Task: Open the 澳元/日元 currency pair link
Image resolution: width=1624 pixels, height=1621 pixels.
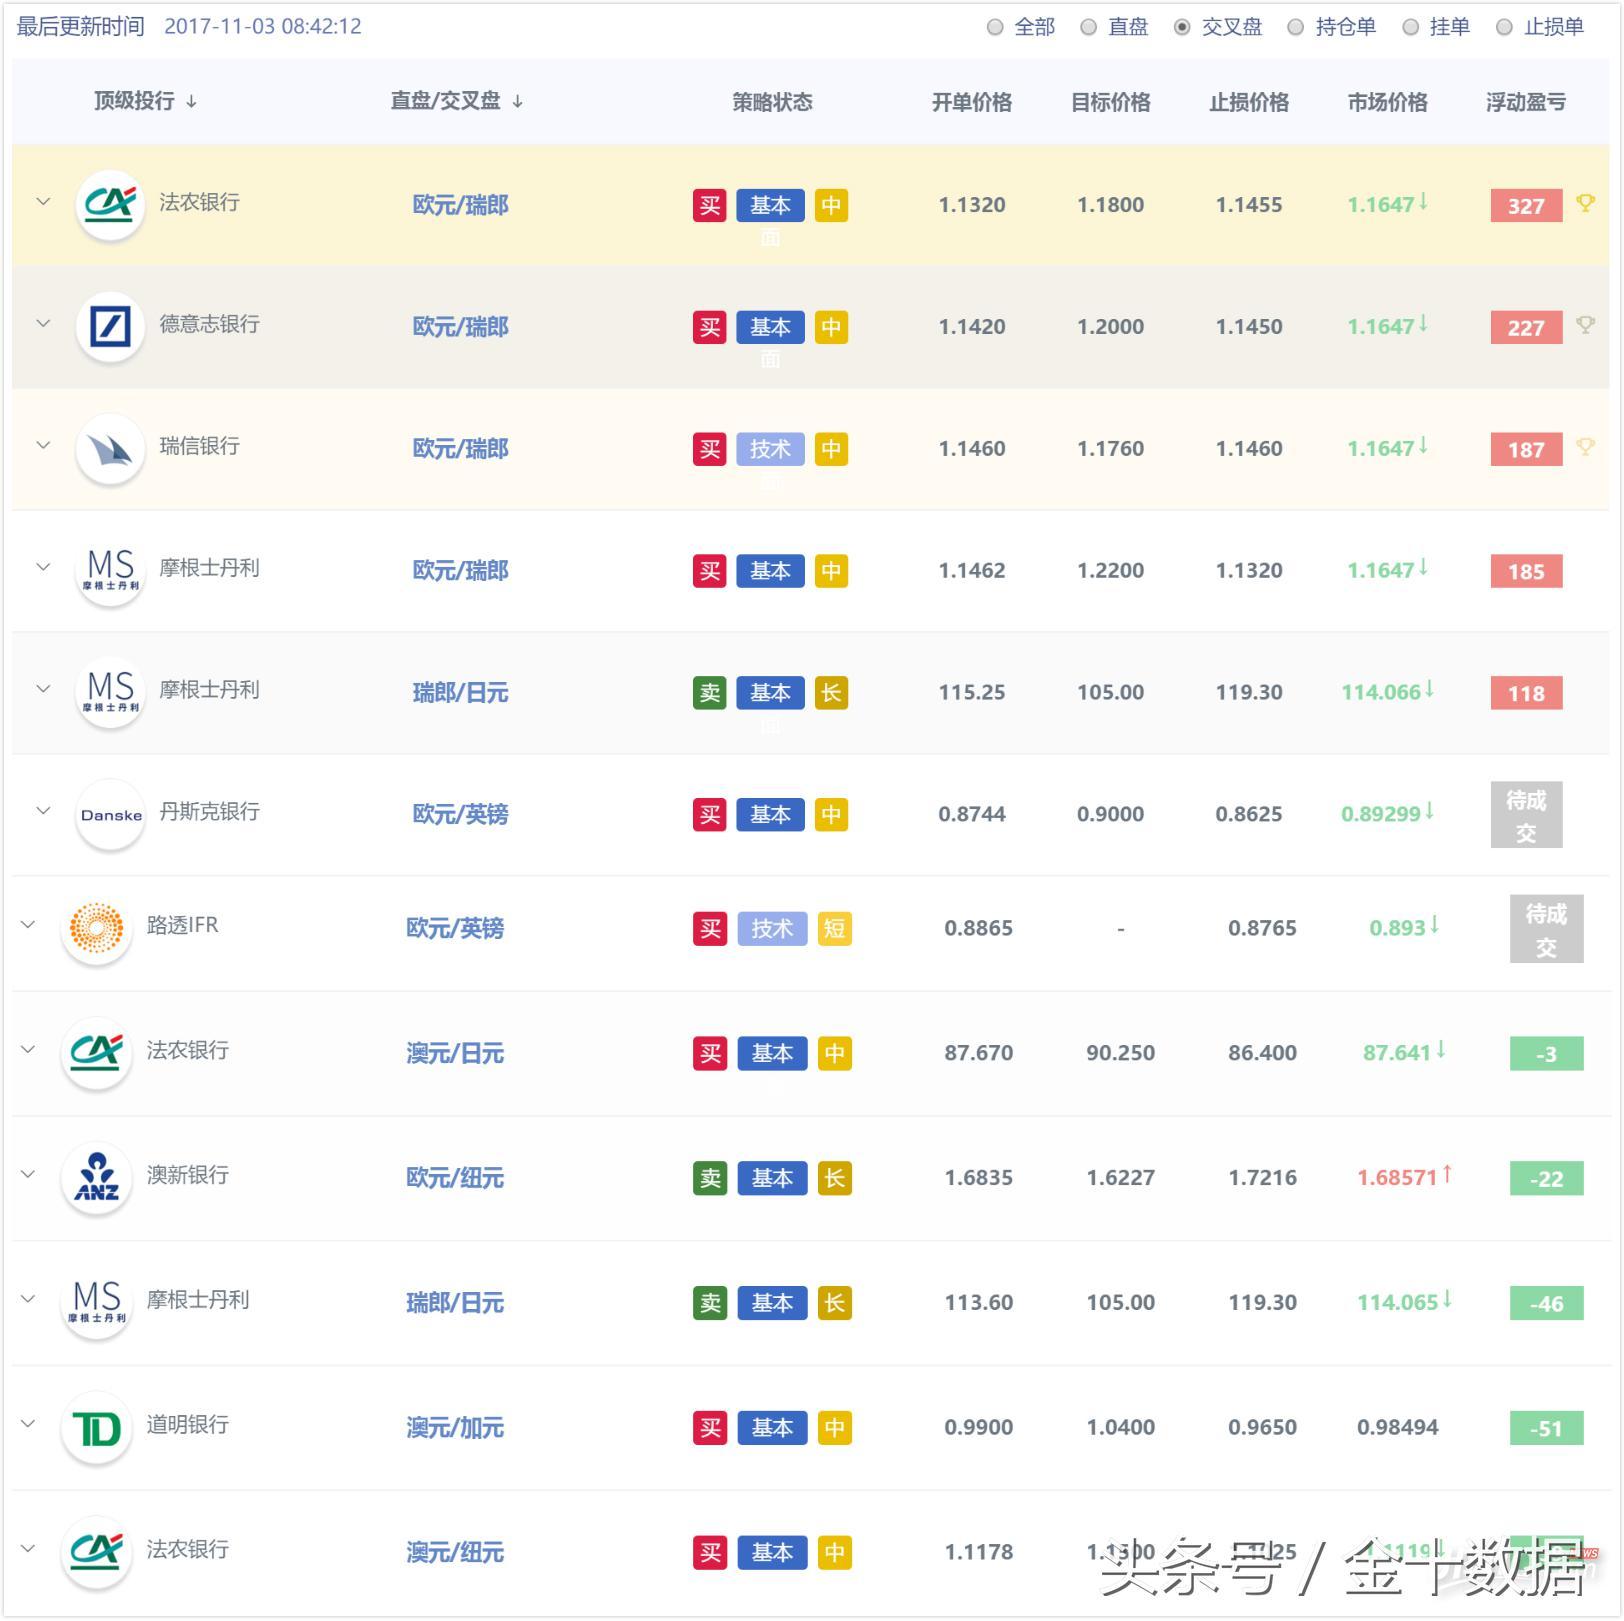Action: [455, 1053]
